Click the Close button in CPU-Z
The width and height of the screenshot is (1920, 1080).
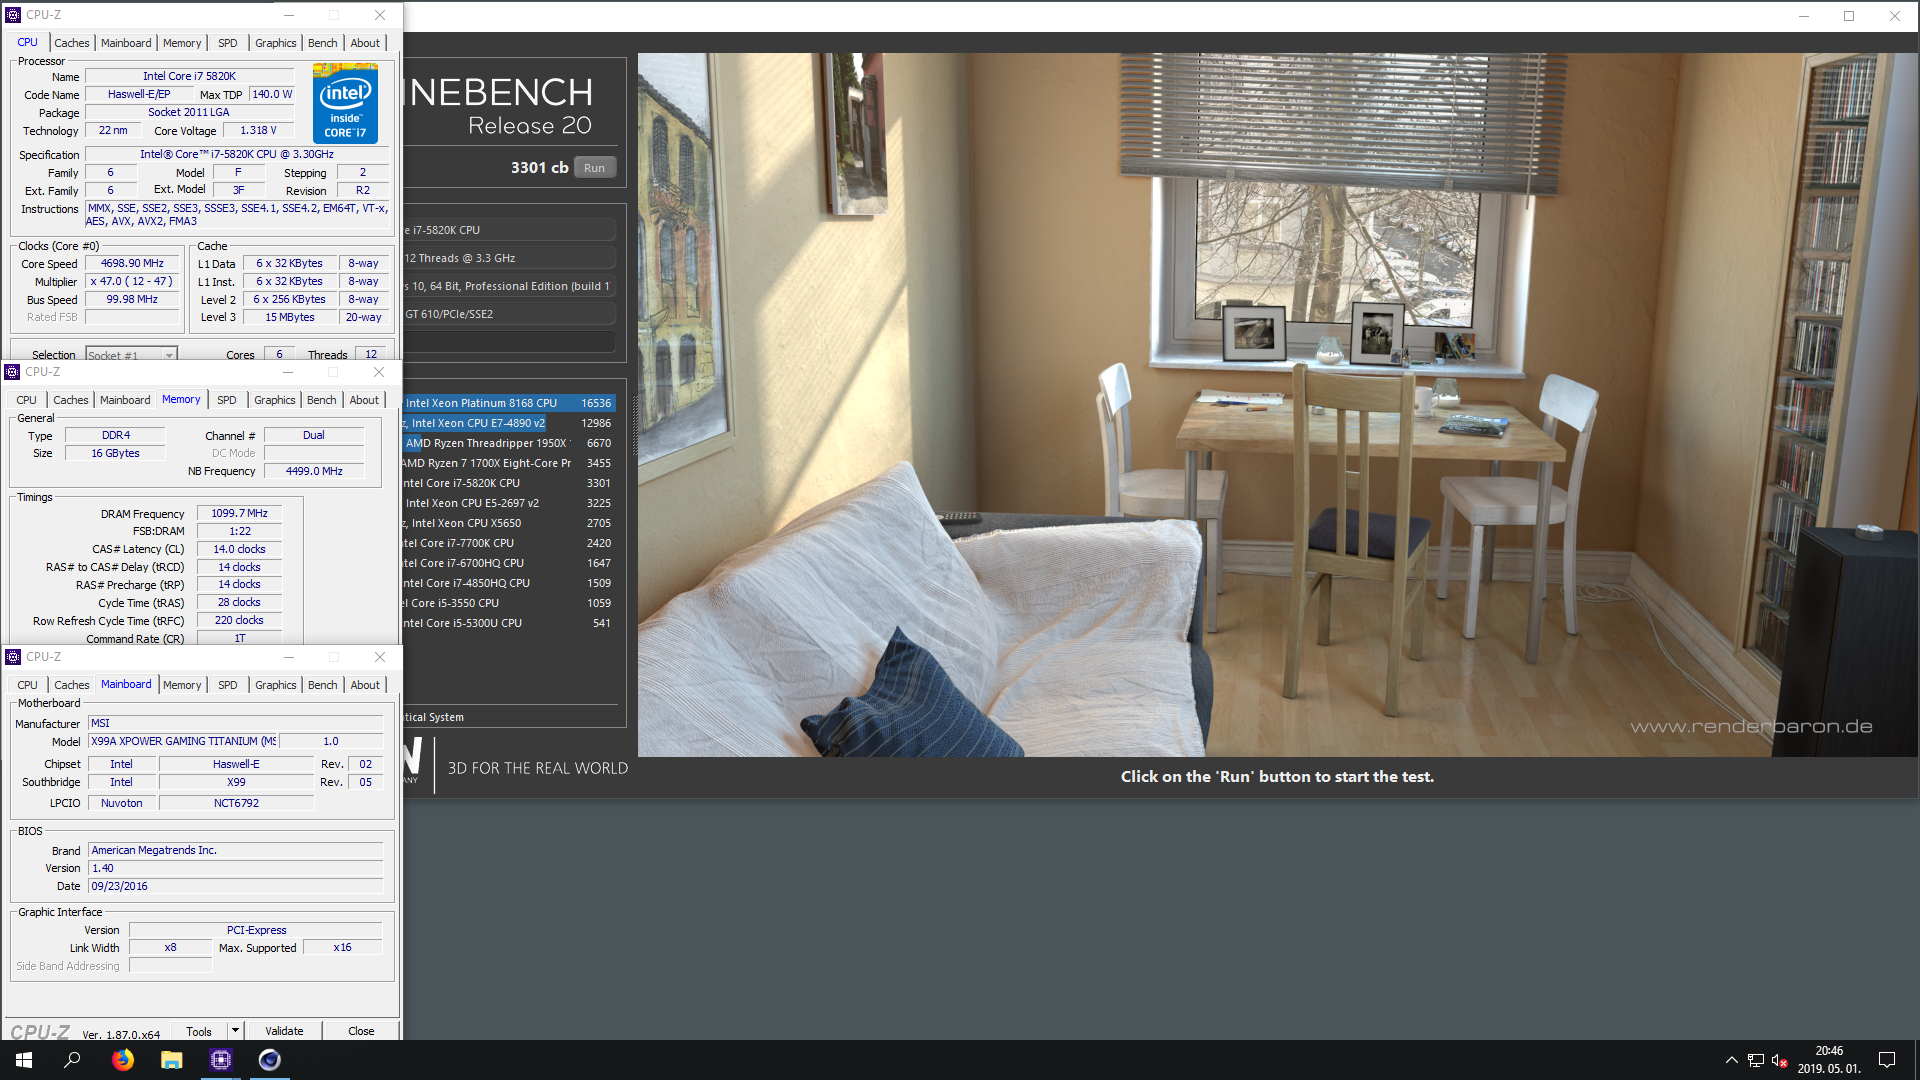point(361,1031)
